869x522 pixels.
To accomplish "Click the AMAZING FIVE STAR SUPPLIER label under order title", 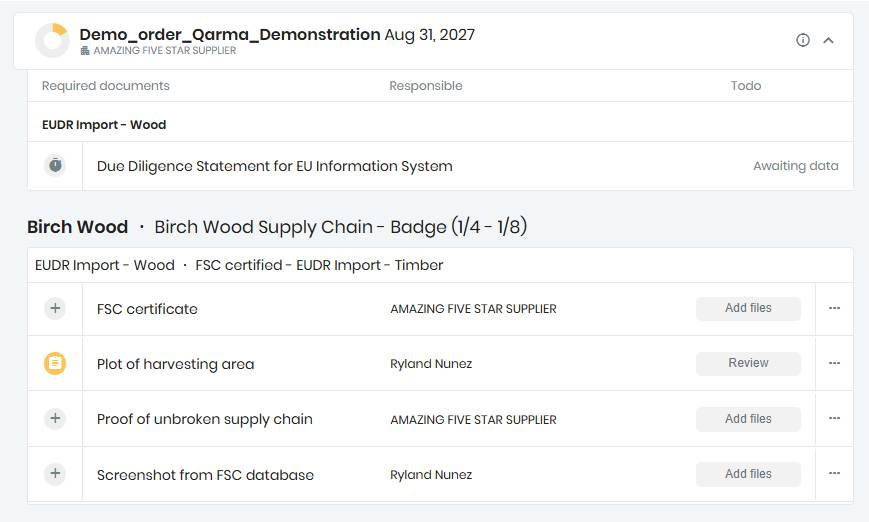I will tap(165, 51).
